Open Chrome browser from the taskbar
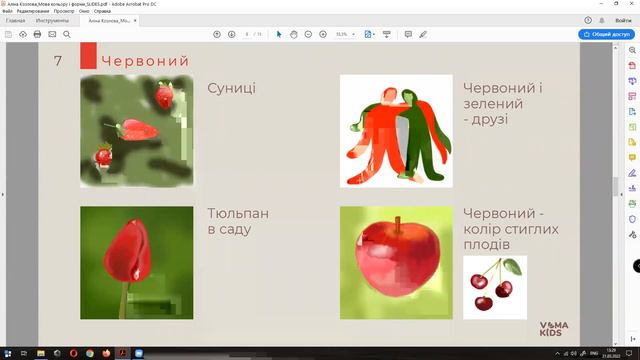The height and width of the screenshot is (360, 640). tap(90, 353)
